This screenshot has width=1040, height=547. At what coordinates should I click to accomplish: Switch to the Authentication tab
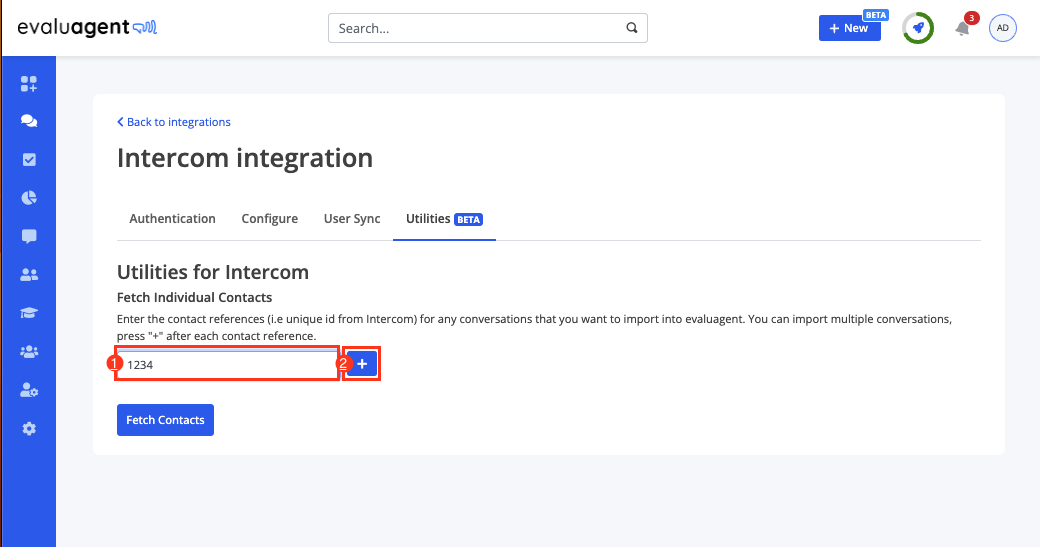coord(172,219)
